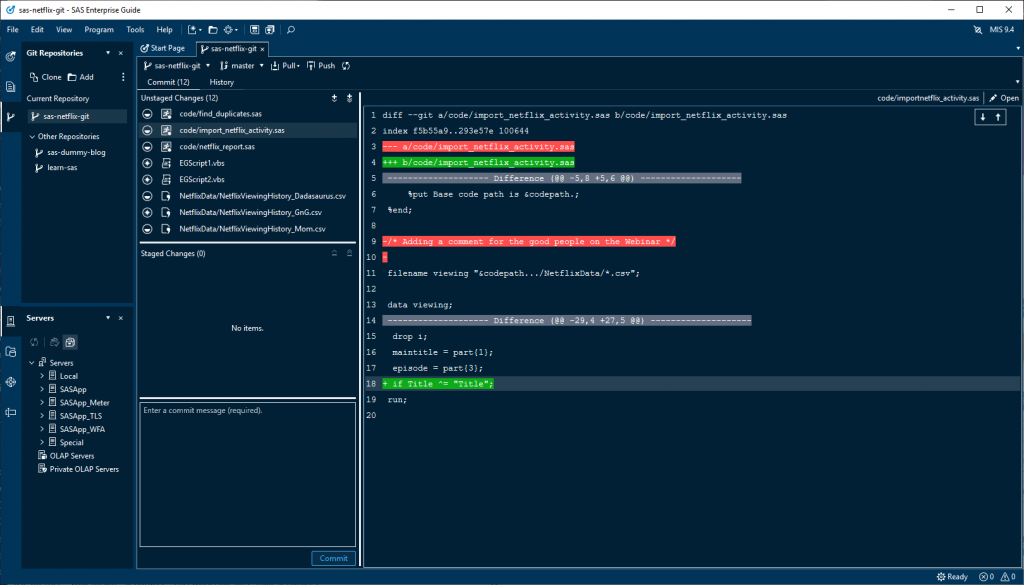Open the File menu
1024x585 pixels.
12,29
